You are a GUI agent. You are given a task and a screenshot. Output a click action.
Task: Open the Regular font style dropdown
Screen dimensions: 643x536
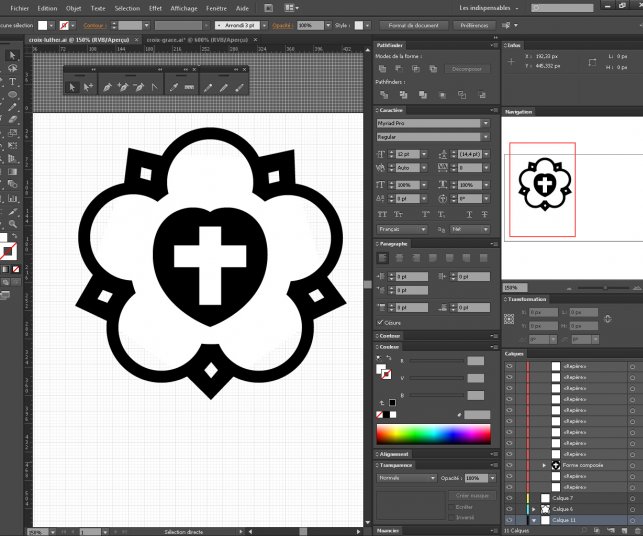486,137
